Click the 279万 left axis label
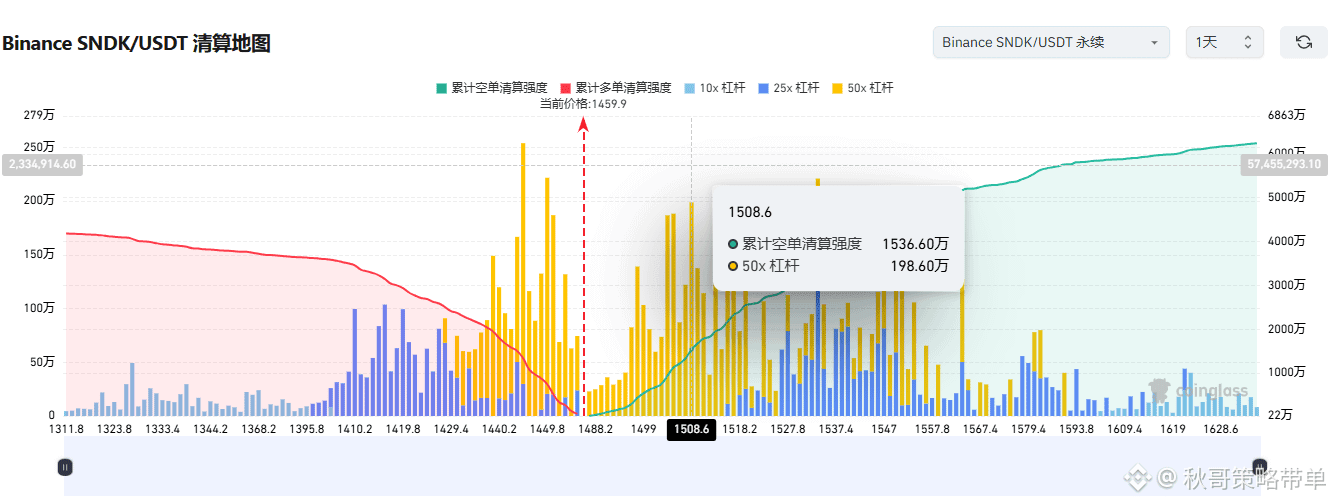Viewport: 1334px width, 504px height. pos(40,116)
